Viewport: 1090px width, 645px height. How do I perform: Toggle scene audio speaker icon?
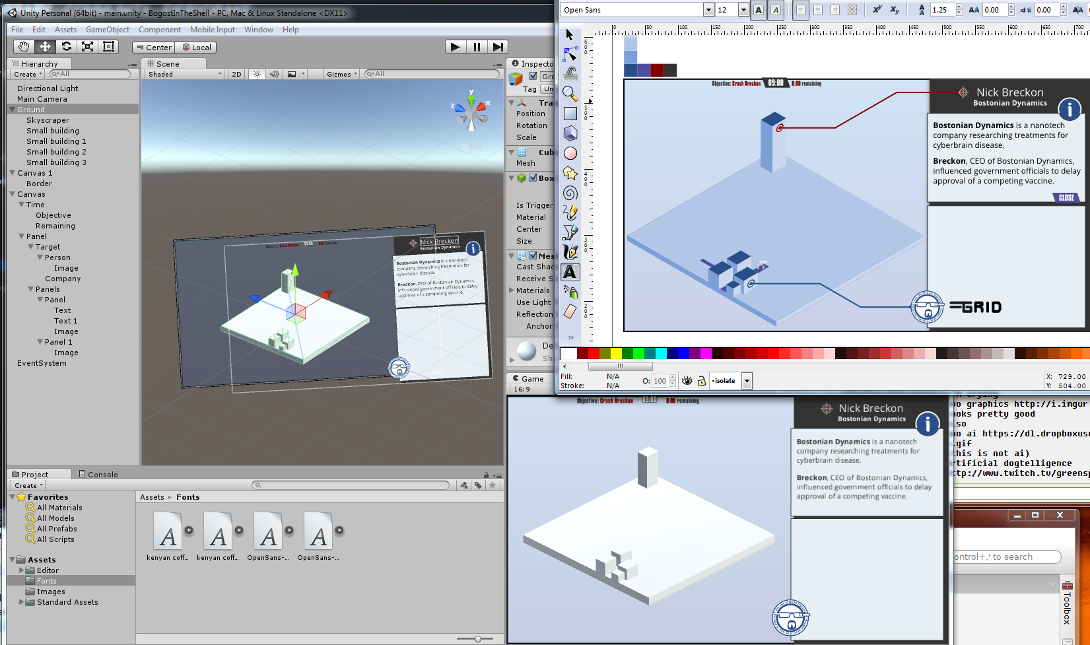pyautogui.click(x=275, y=74)
